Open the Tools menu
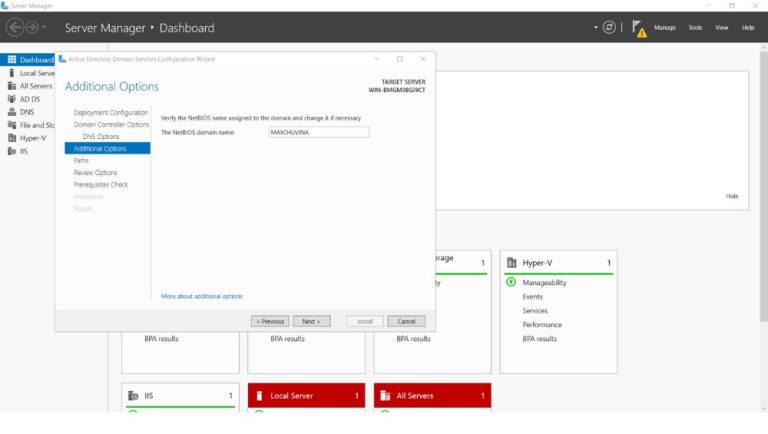This screenshot has height=434, width=768. point(695,28)
